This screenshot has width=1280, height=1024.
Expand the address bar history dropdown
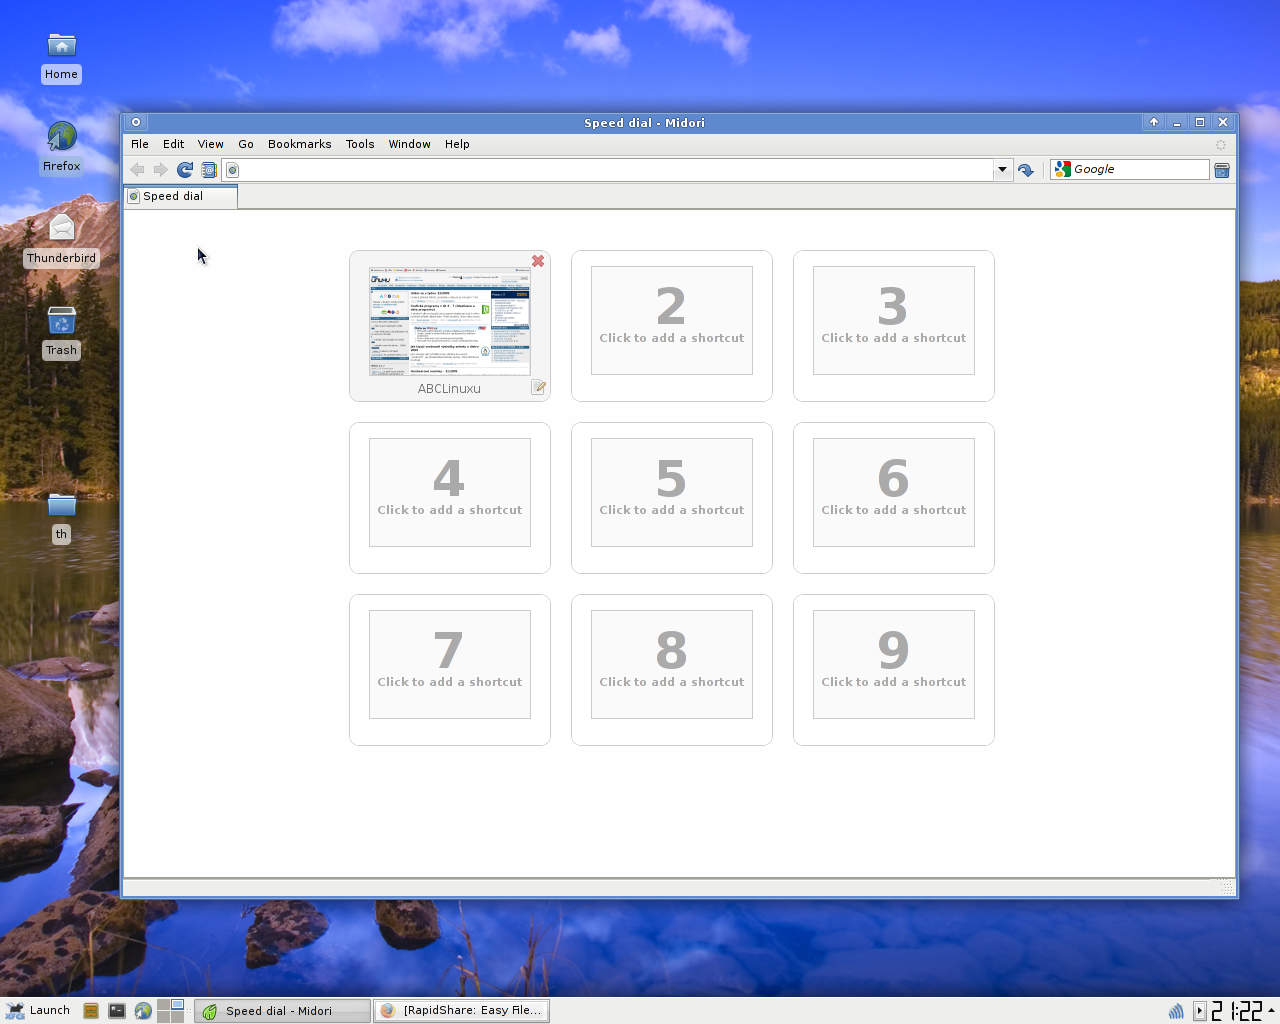(x=1002, y=170)
